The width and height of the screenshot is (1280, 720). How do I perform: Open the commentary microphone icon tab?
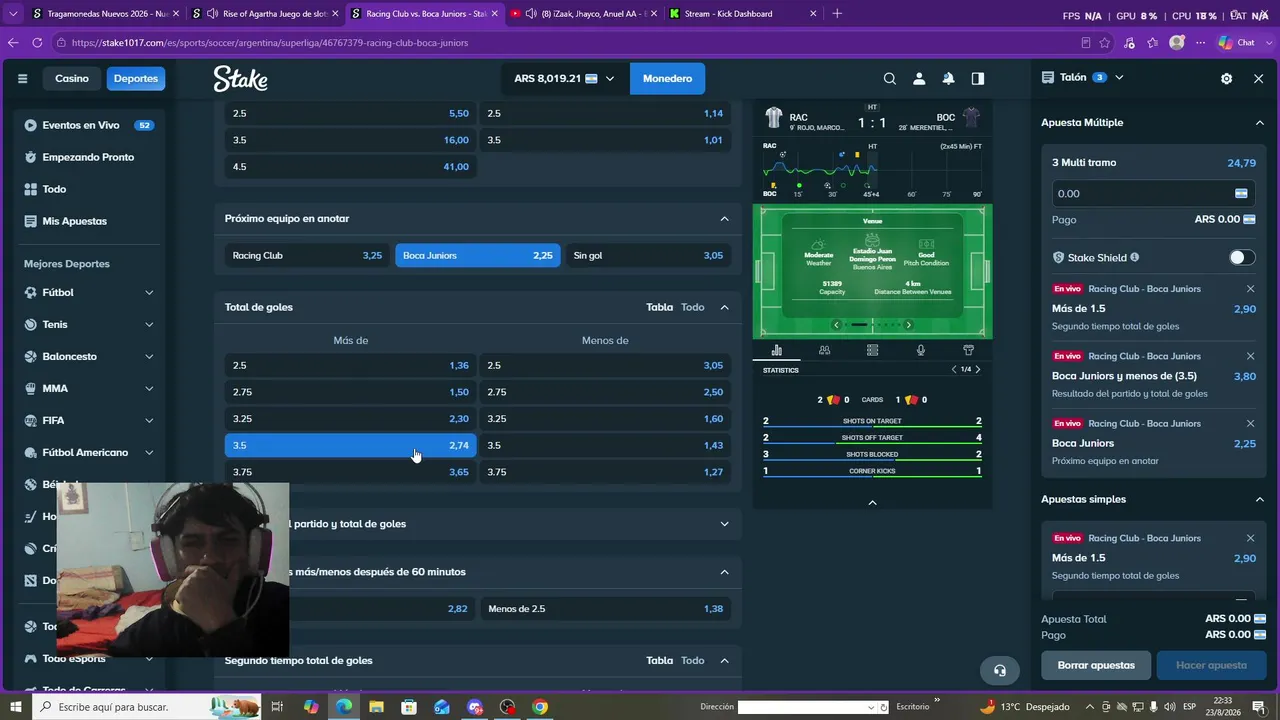(920, 350)
